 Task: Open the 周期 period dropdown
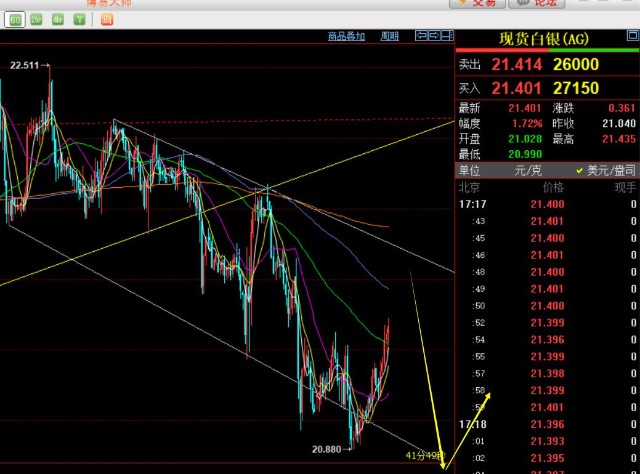tap(389, 37)
